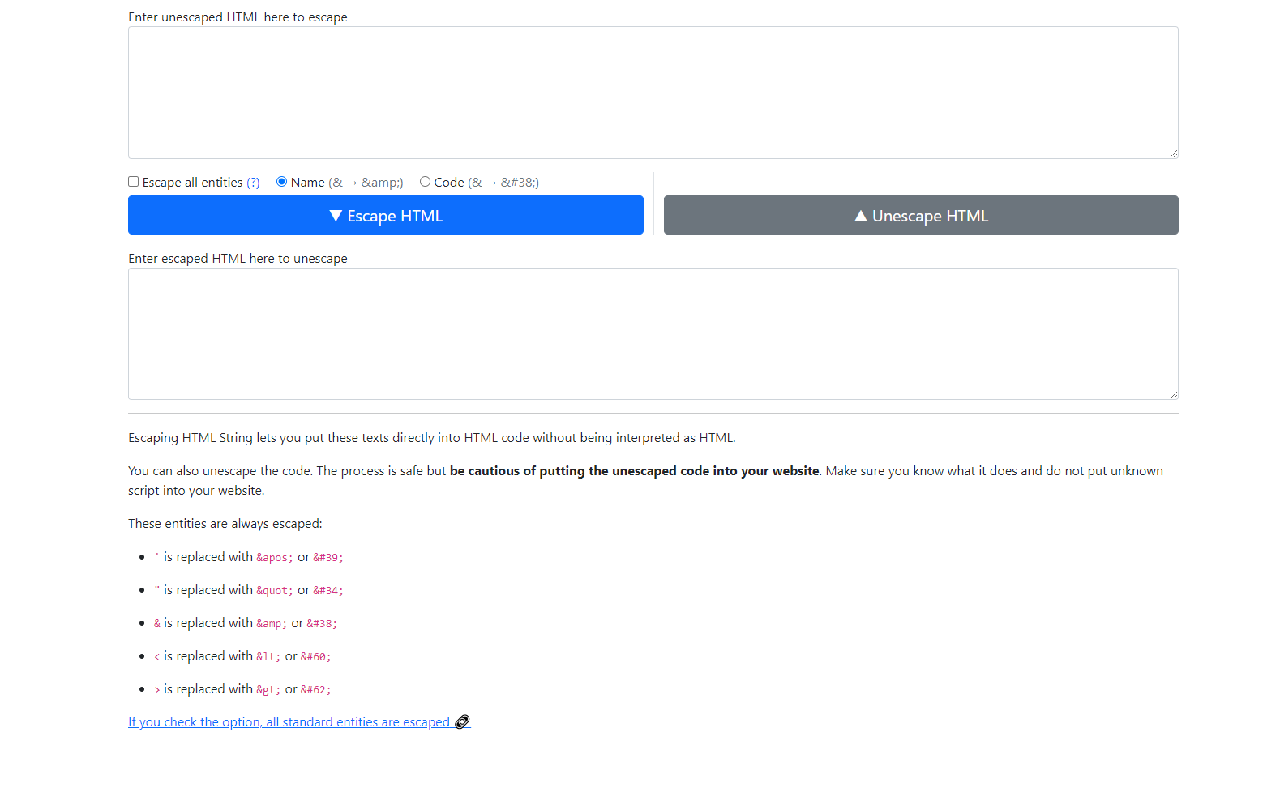1280x800 pixels.
Task: Click the &apos; entity code text
Action: [275, 557]
